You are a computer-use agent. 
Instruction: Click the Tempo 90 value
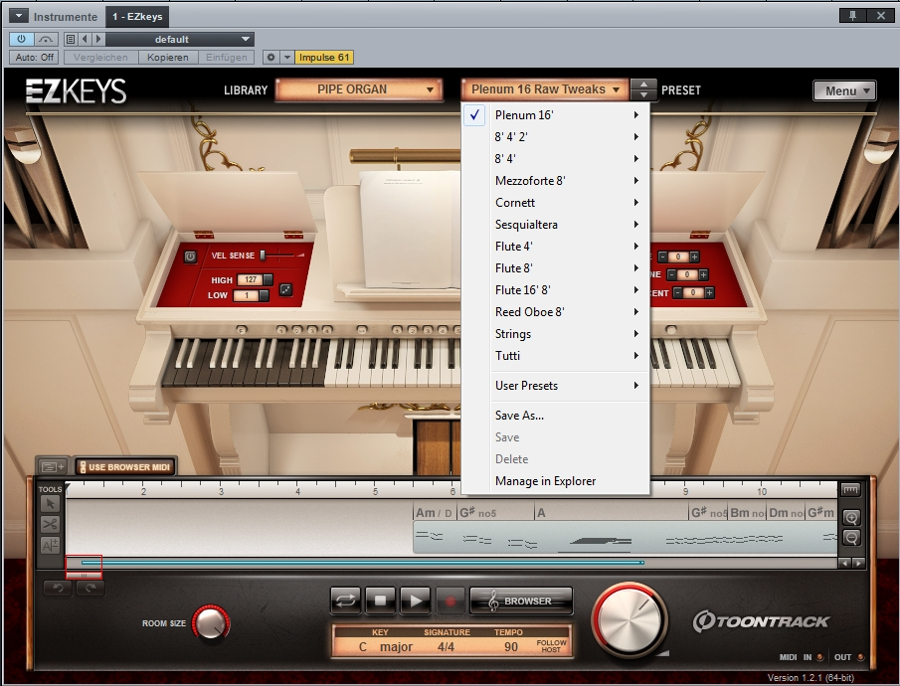click(x=511, y=647)
